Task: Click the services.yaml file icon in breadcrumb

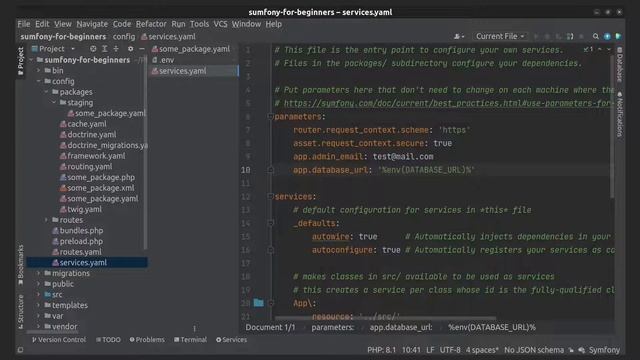Action: click(144, 37)
